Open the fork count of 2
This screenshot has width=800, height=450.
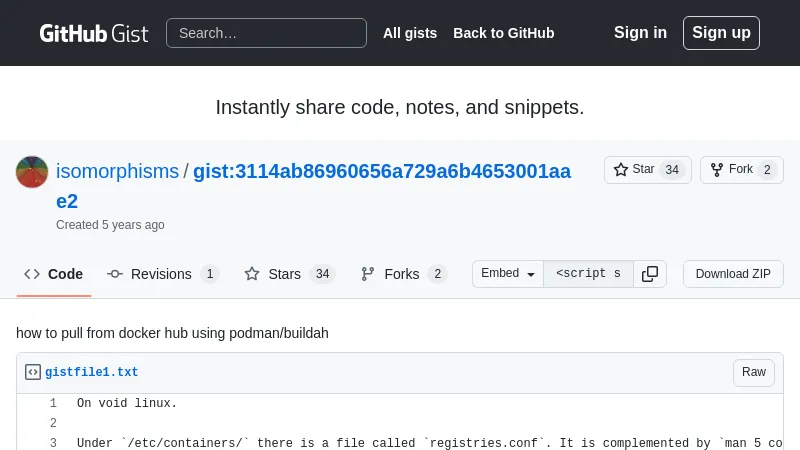(x=767, y=170)
